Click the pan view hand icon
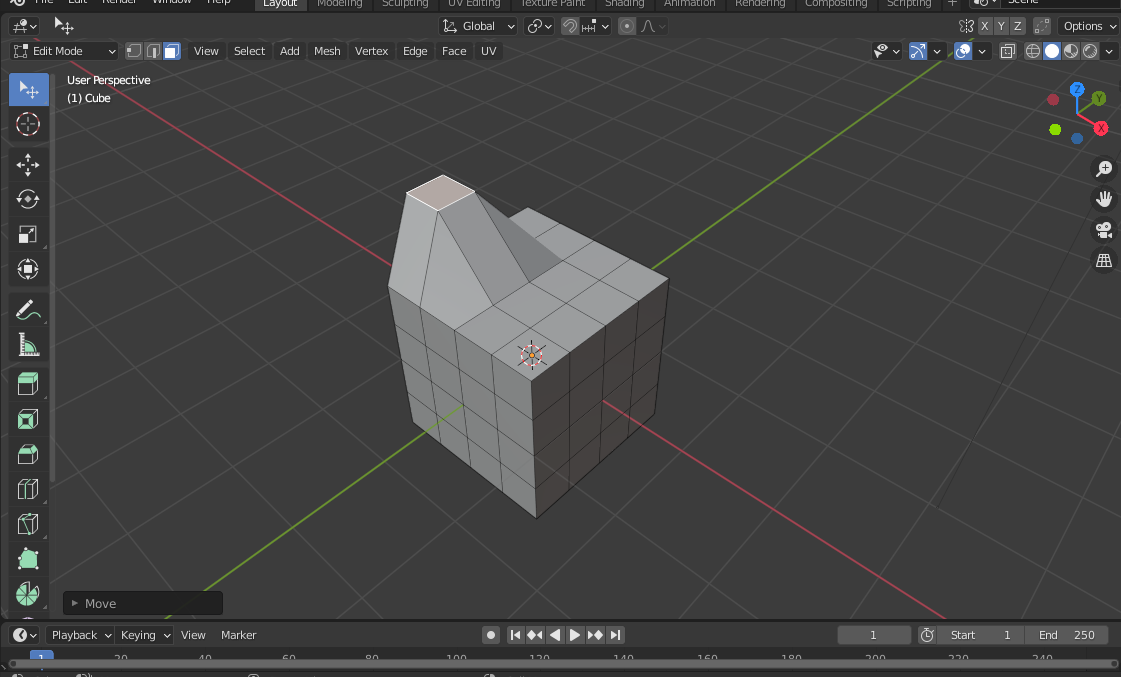 point(1104,199)
